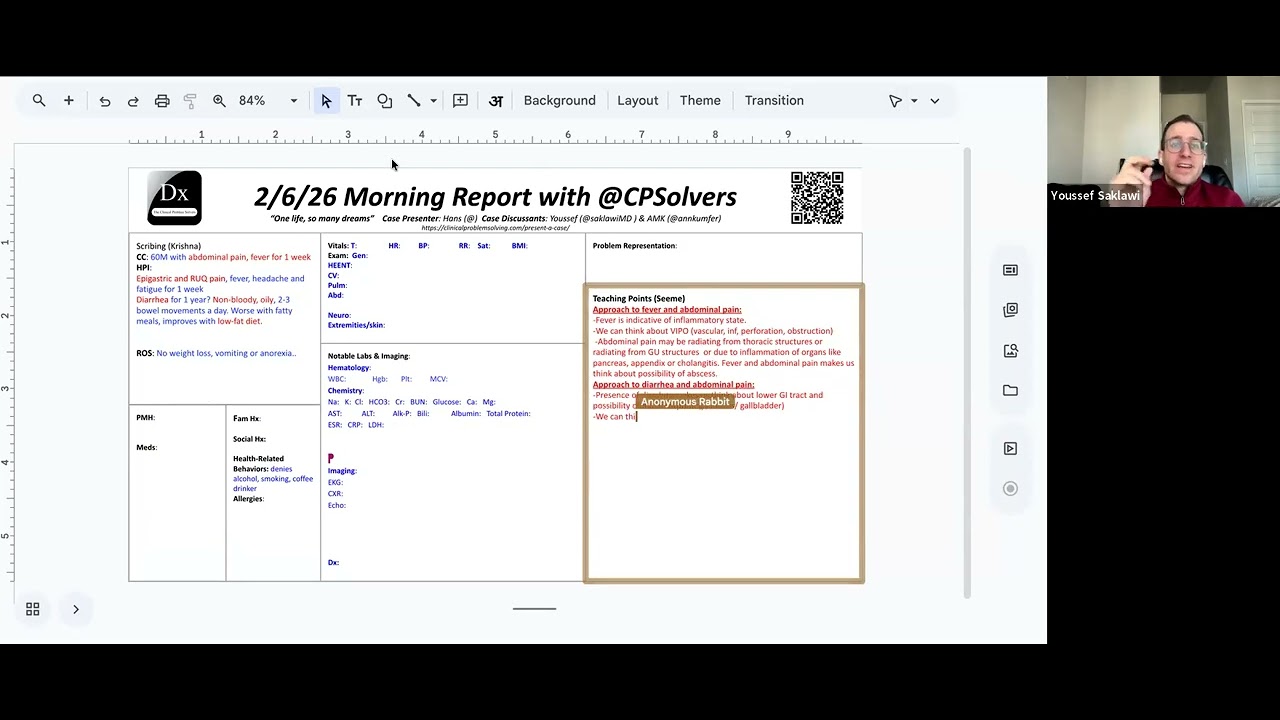The width and height of the screenshot is (1280, 720).
Task: Click the PMH label
Action: [x=145, y=418]
